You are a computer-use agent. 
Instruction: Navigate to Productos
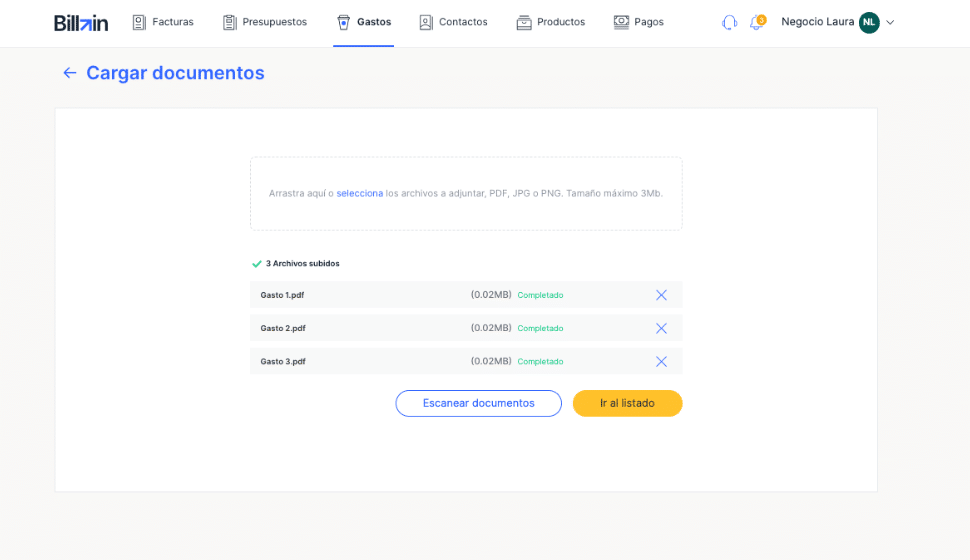[x=550, y=22]
